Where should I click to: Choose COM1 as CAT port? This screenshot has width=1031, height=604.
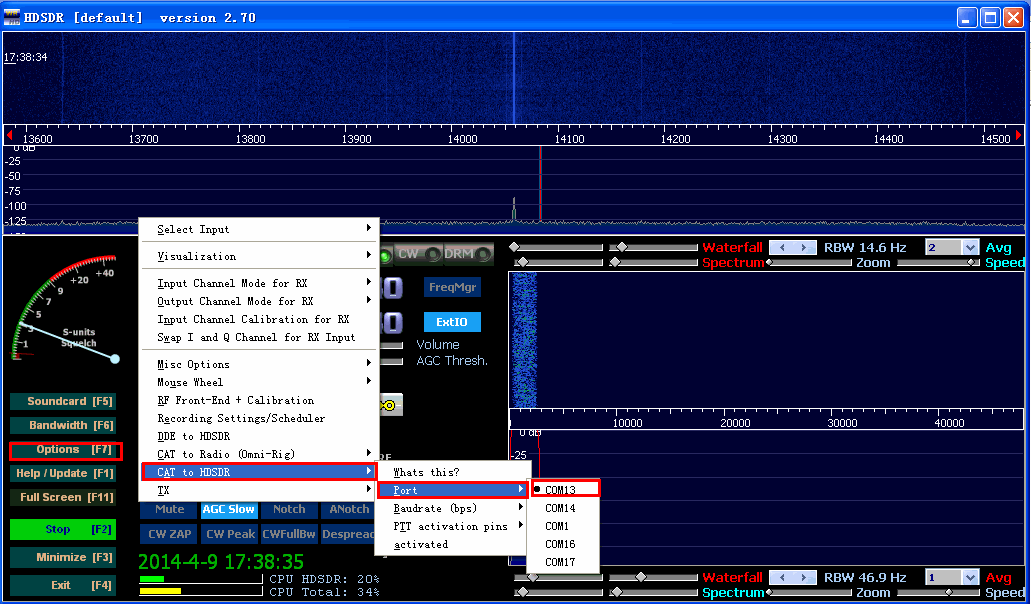tap(564, 526)
